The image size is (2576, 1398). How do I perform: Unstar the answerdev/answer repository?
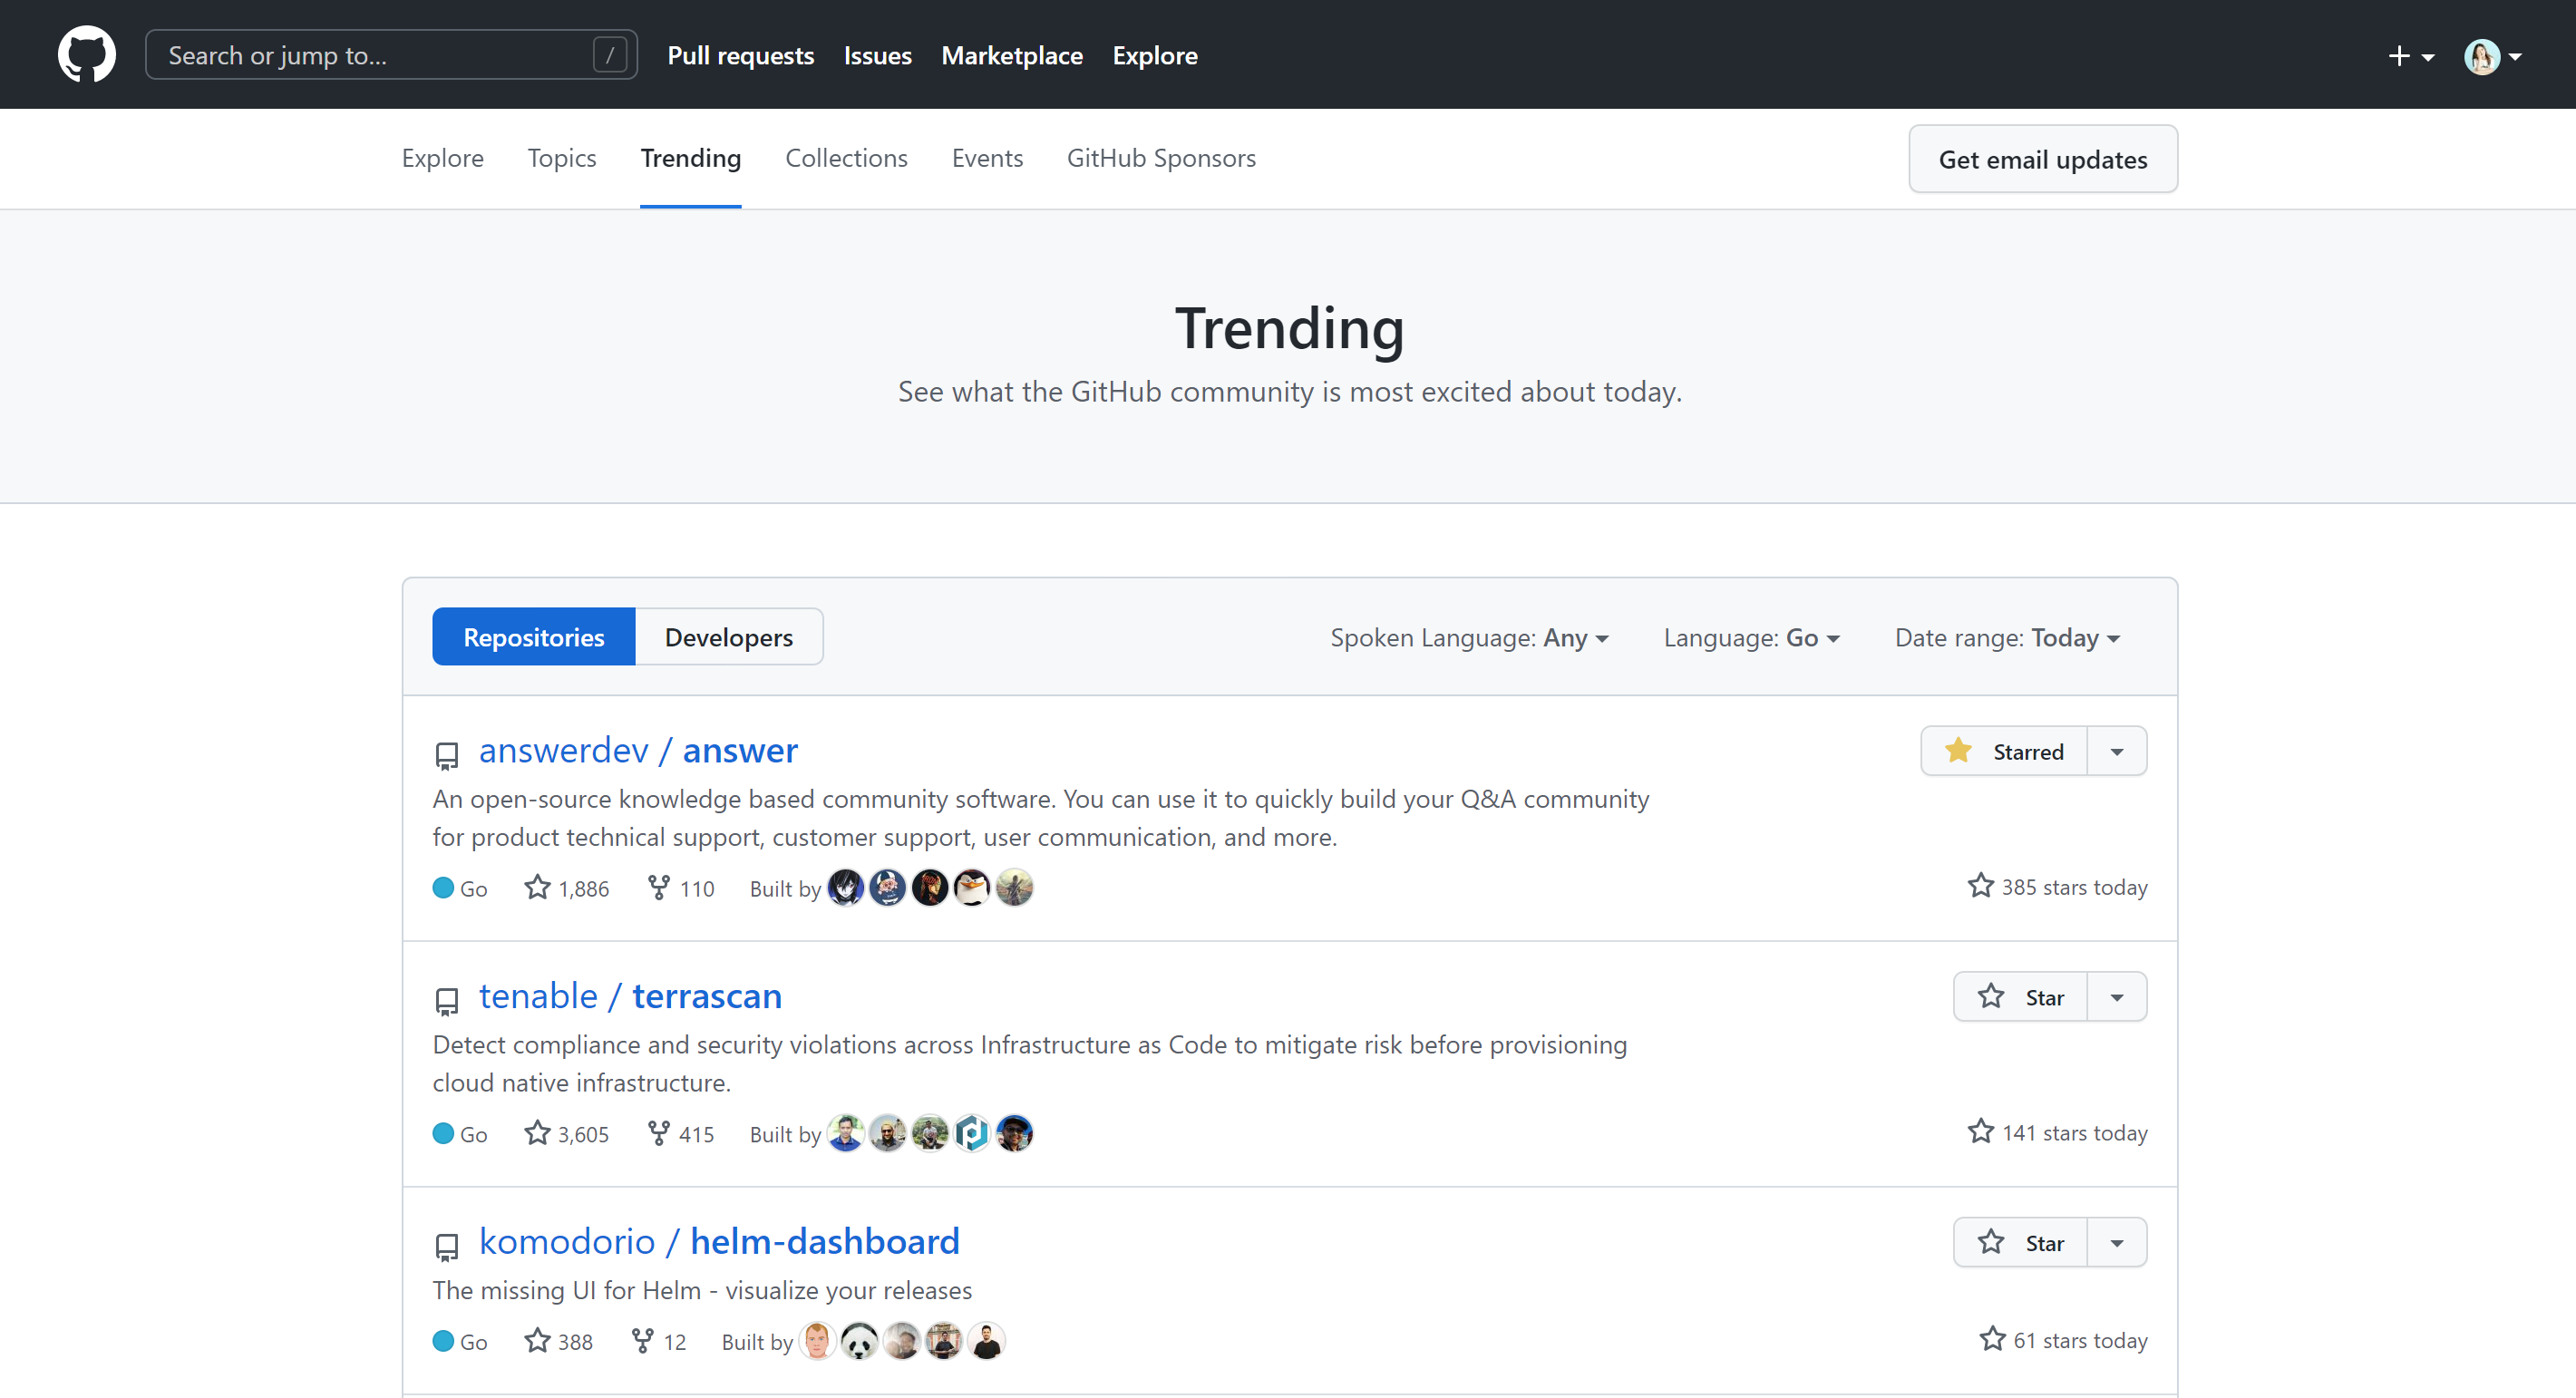pyautogui.click(x=2004, y=751)
